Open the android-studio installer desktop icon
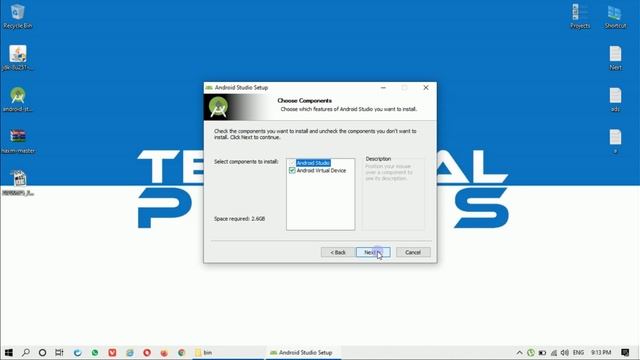This screenshot has width=640, height=360. point(18,99)
